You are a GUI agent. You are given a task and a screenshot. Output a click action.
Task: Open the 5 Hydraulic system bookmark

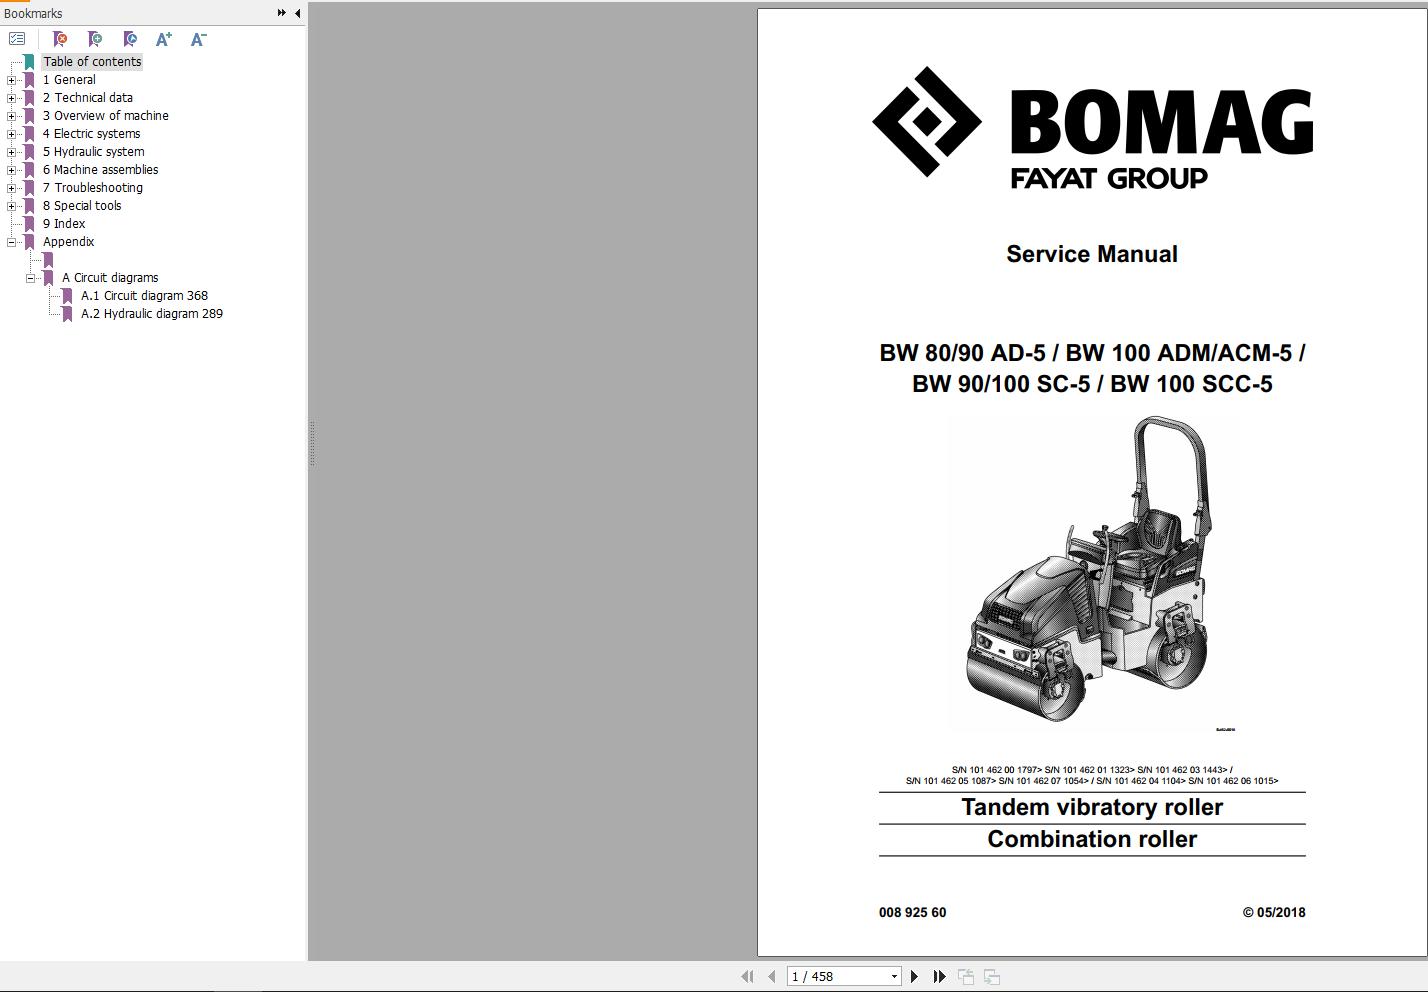tap(94, 152)
